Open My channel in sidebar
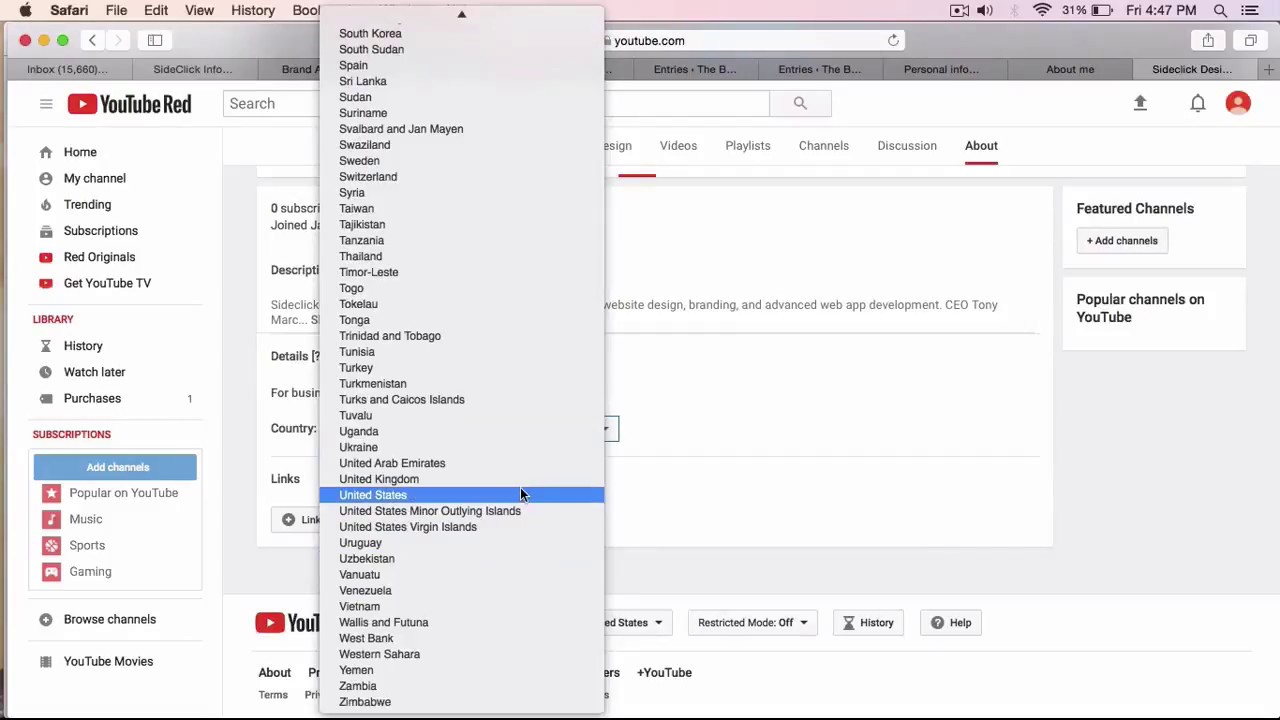Viewport: 1280px width, 720px height. [95, 178]
